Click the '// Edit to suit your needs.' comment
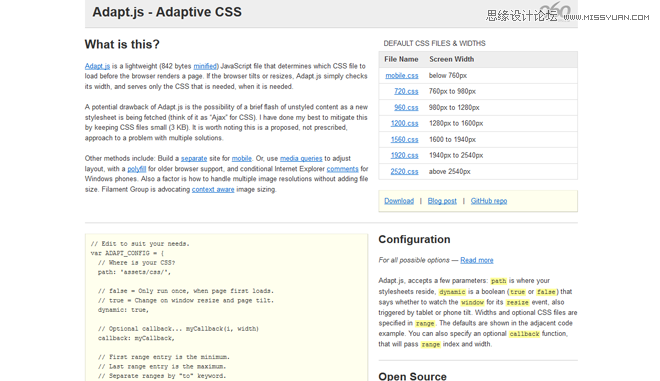Image resolution: width=660 pixels, height=381 pixels. [140, 244]
